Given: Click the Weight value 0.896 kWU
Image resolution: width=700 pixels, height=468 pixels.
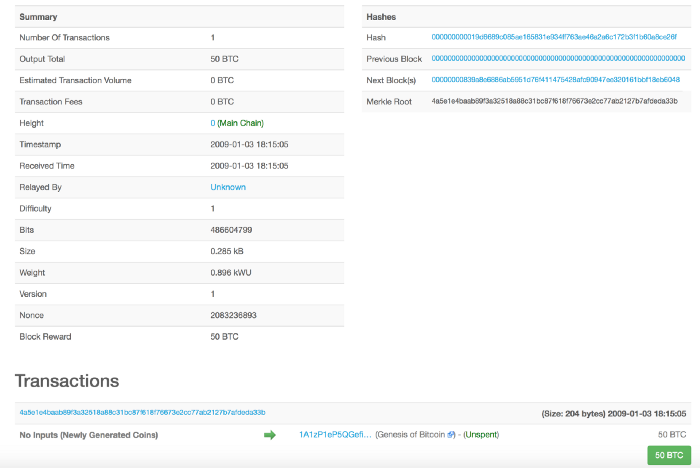Looking at the screenshot, I should click(x=231, y=272).
